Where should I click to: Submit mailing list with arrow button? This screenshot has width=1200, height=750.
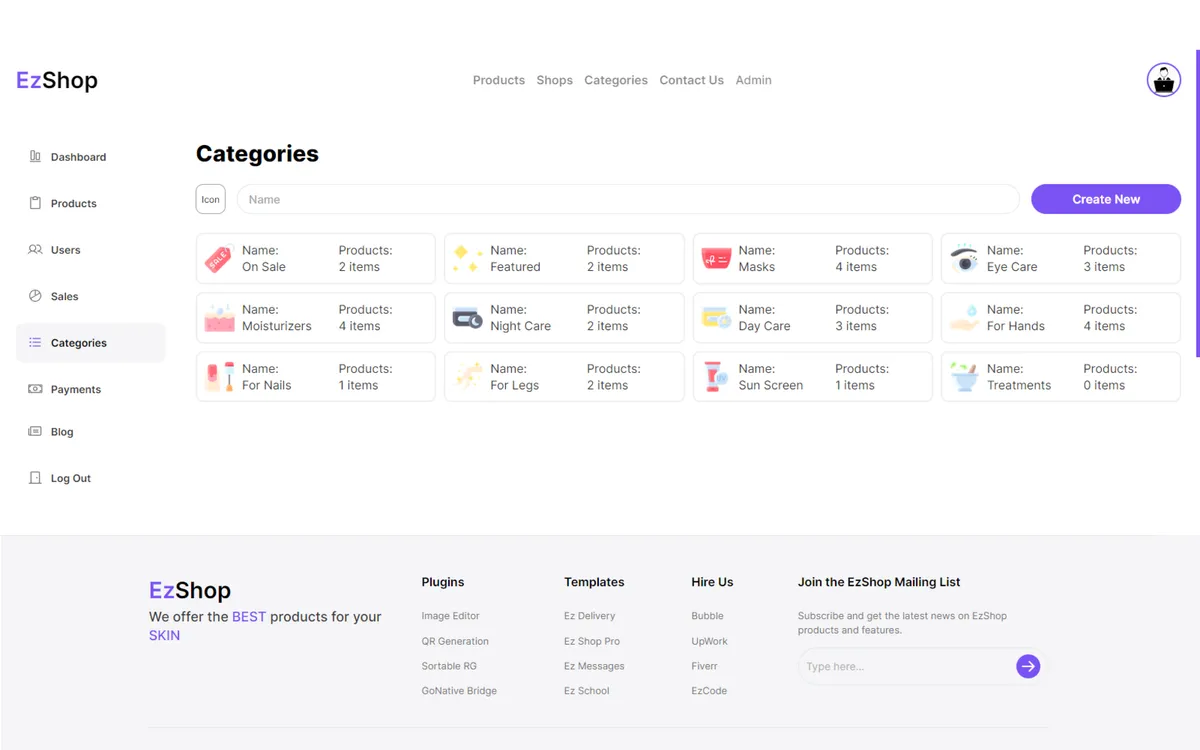[1028, 666]
